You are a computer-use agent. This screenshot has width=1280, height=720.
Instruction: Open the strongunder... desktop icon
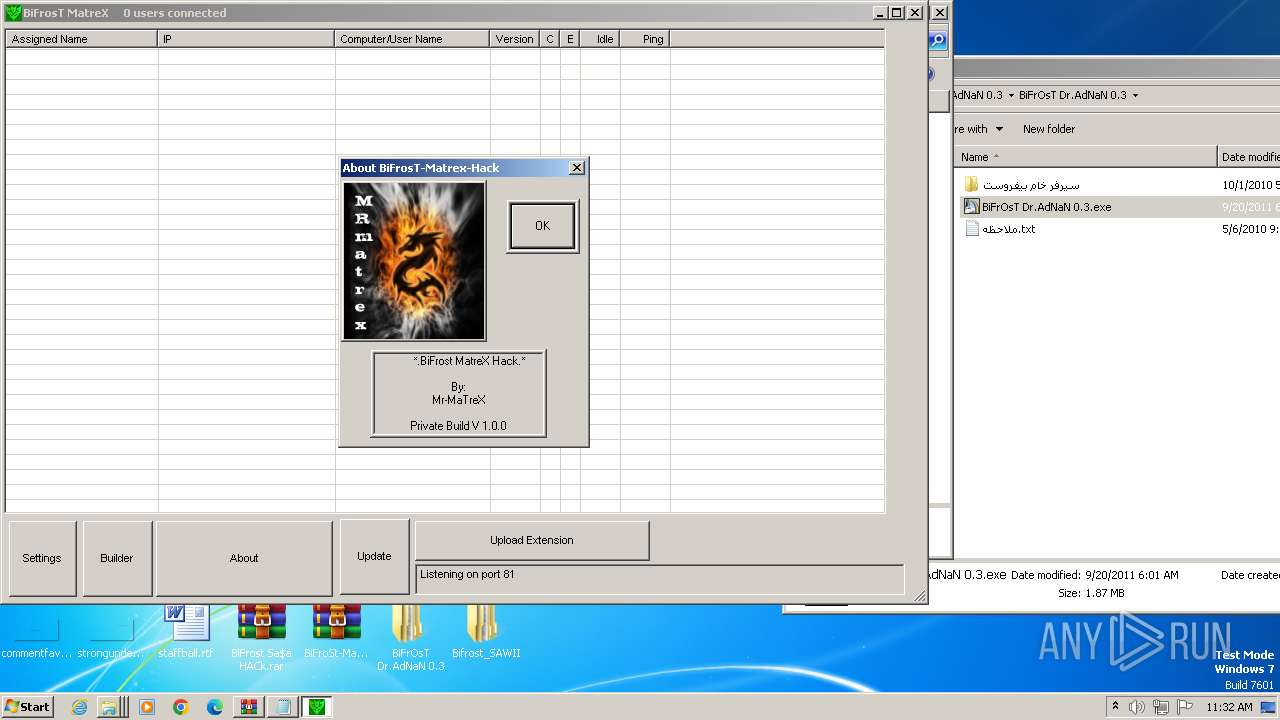[x=112, y=638]
